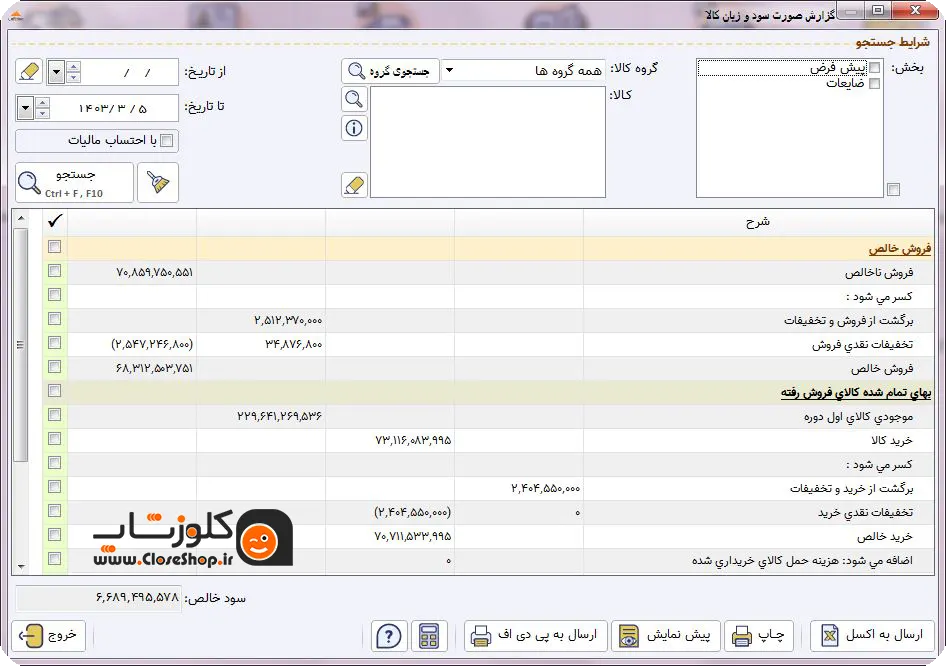Click the table scrollbar down arrow
The image size is (946, 666).
click(21, 566)
